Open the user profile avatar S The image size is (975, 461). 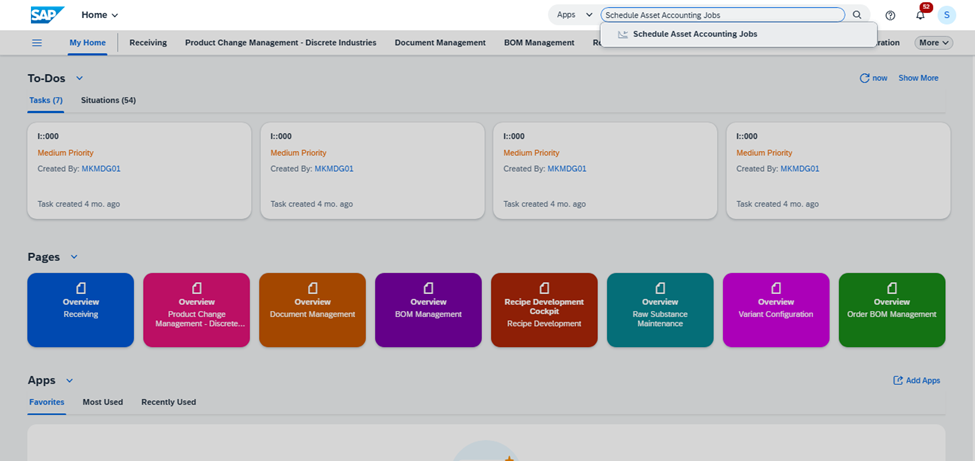click(x=946, y=15)
